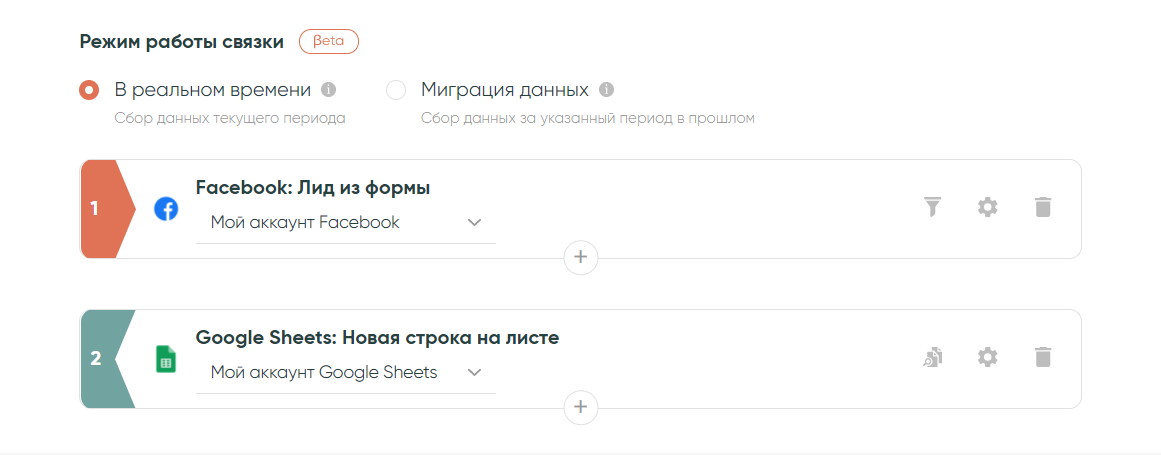Viewport: 1161px width, 455px height.
Task: Expand 'Мой аккаунт Google Sheets' dropdown
Action: (345, 373)
